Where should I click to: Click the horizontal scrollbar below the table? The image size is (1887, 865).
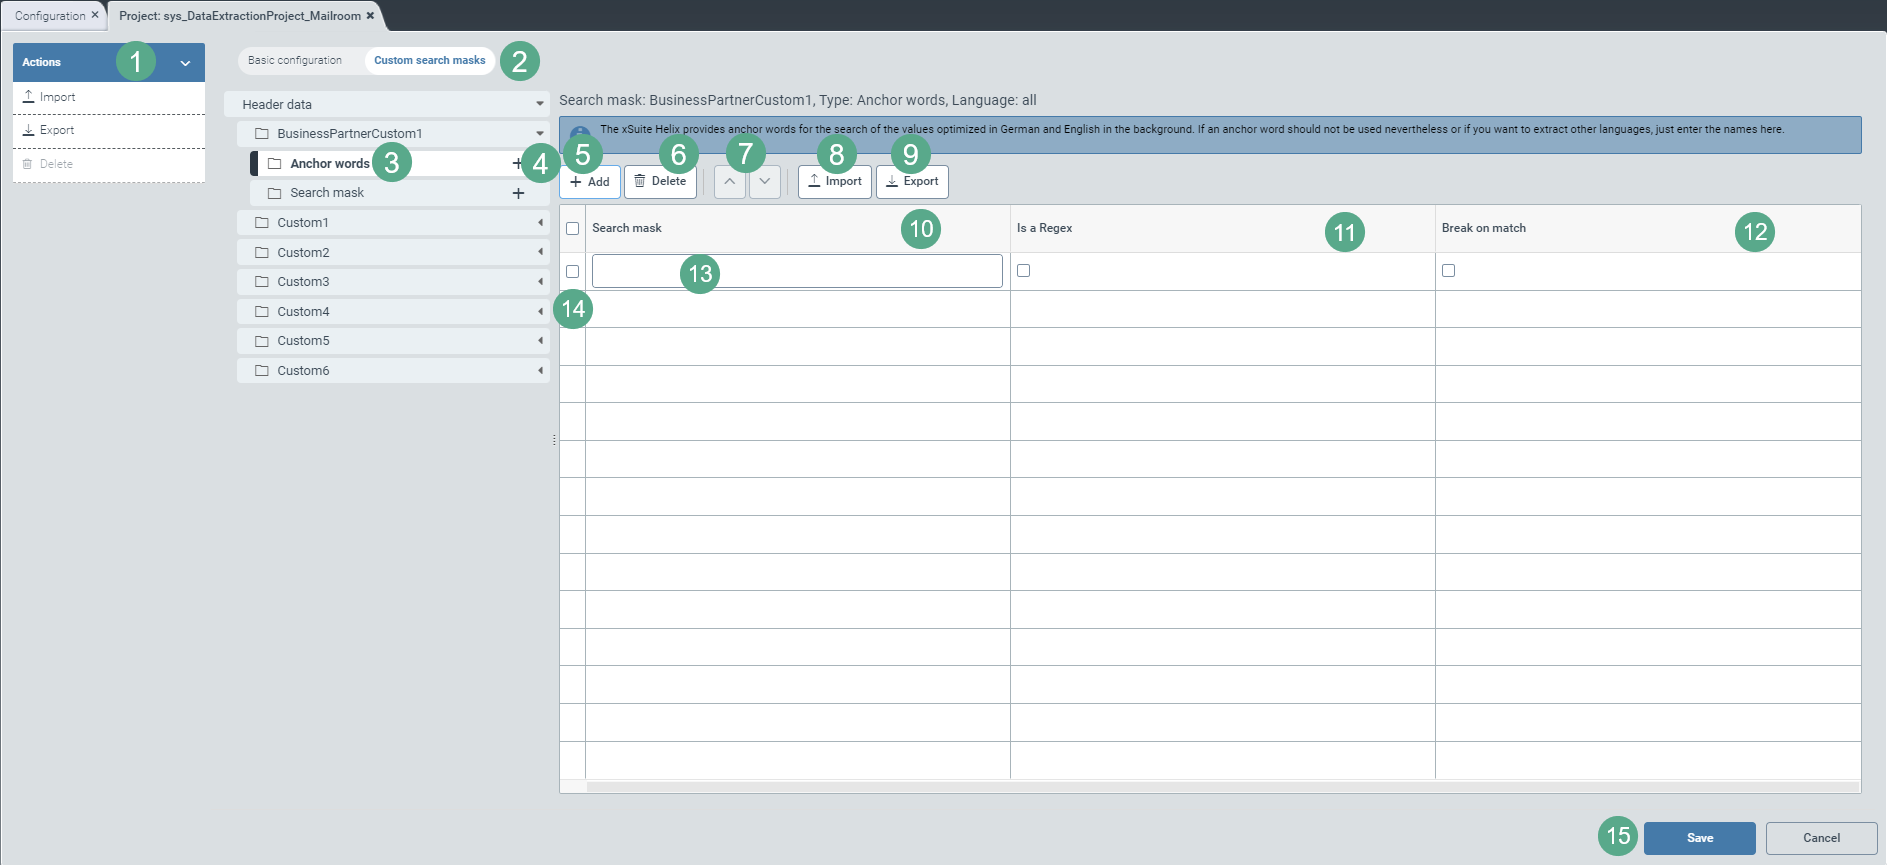(1222, 787)
